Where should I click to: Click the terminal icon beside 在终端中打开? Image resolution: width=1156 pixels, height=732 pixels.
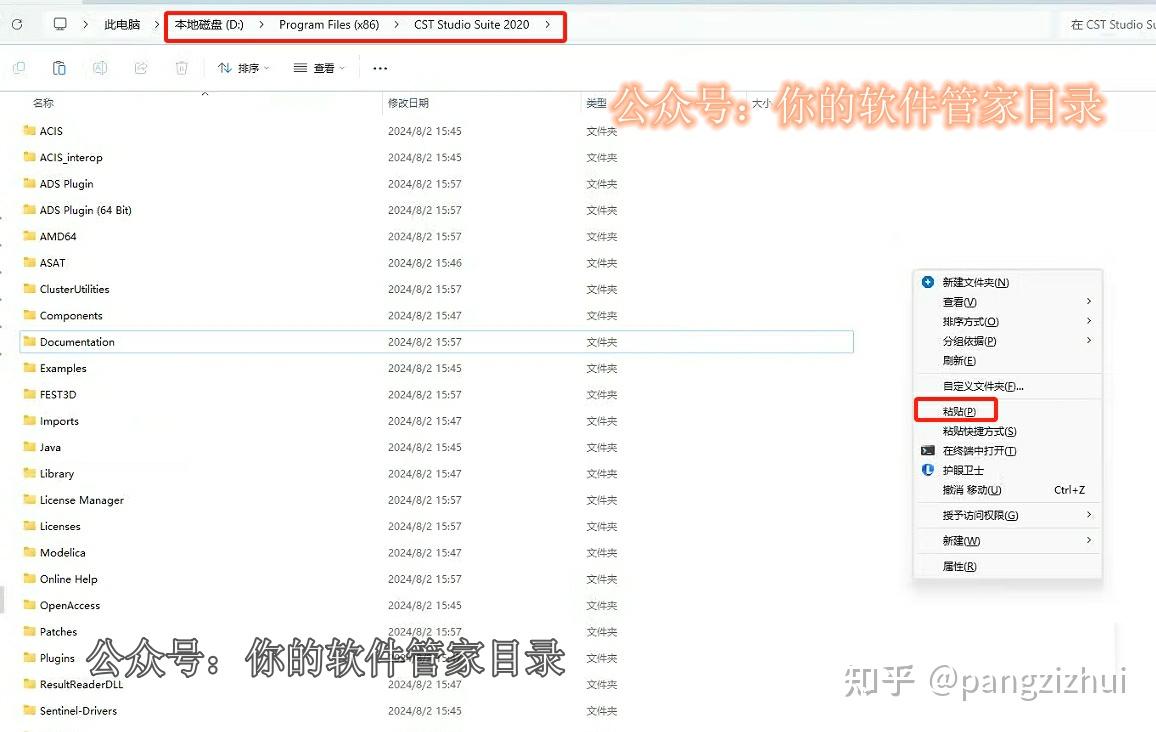click(927, 450)
